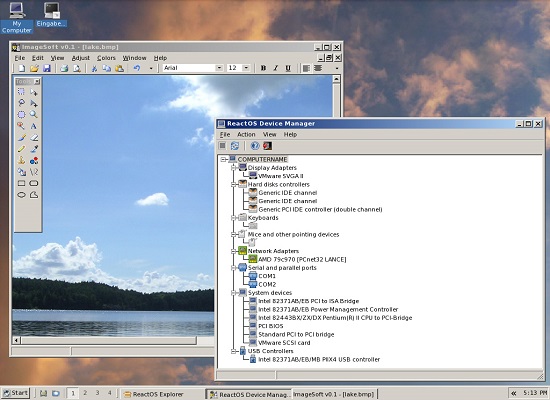The image size is (550, 400).
Task: Undo the last action in ImageSoft
Action: point(137,68)
